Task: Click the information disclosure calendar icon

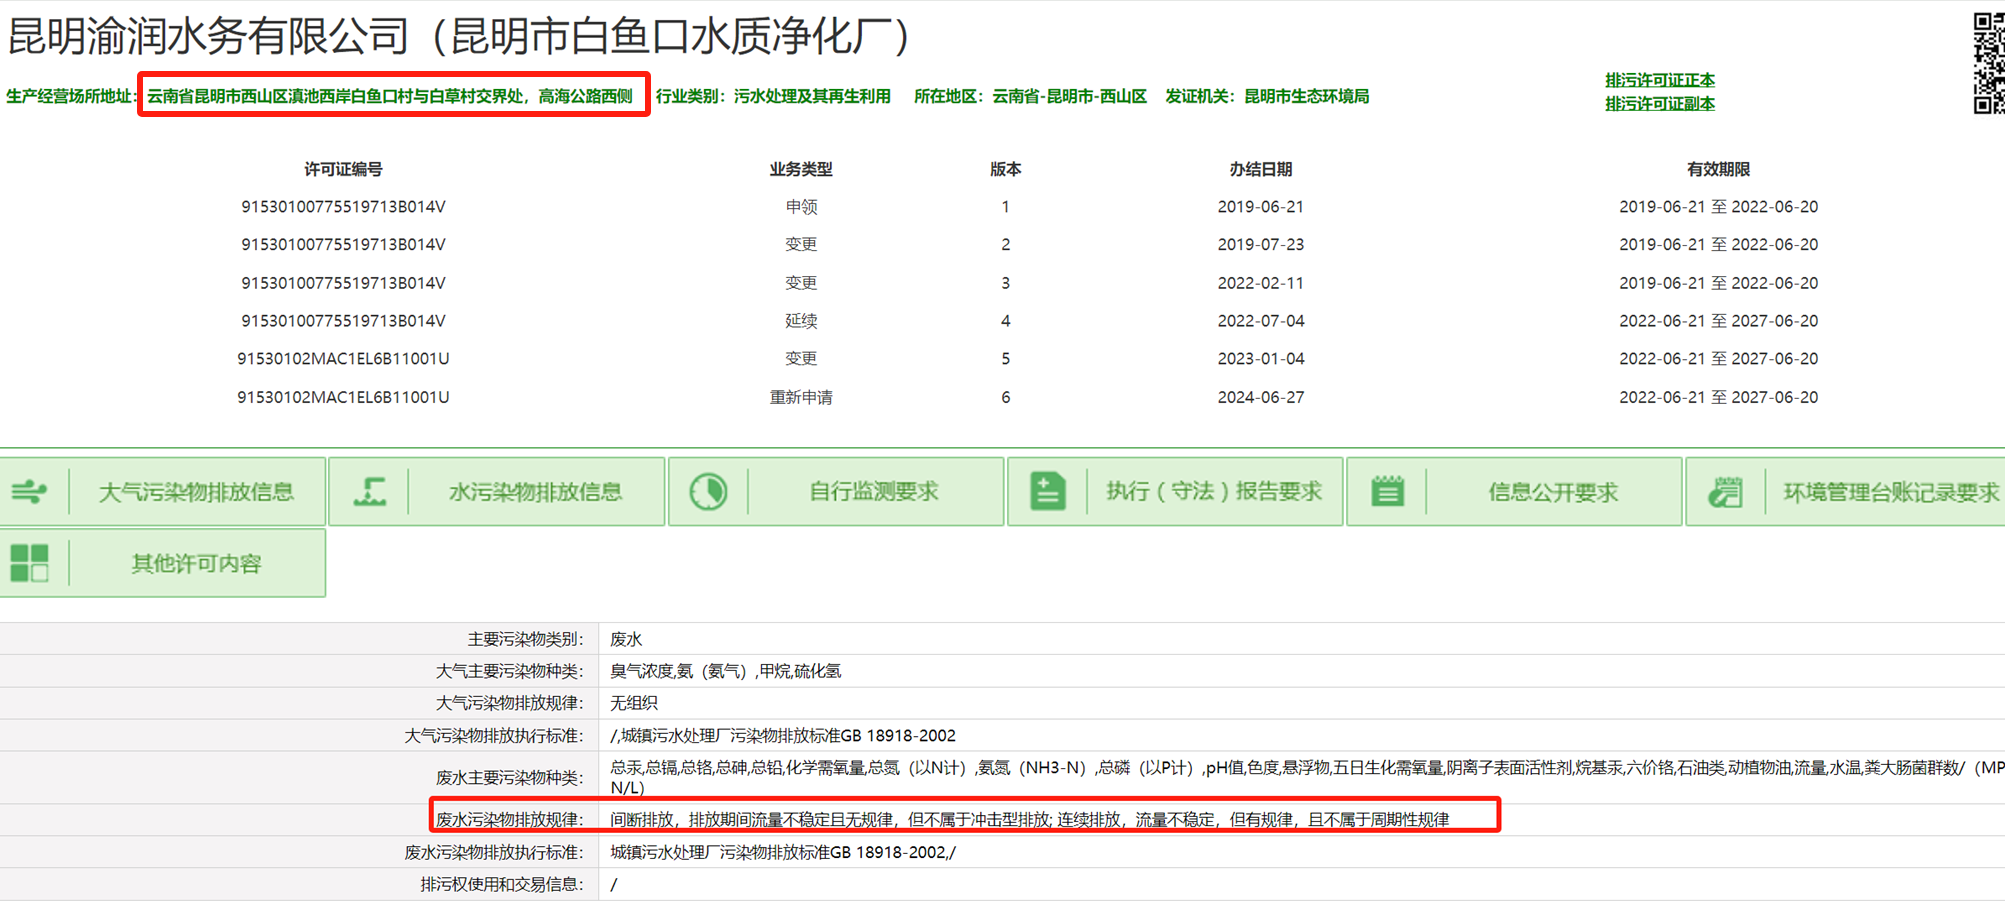Action: tap(1387, 491)
